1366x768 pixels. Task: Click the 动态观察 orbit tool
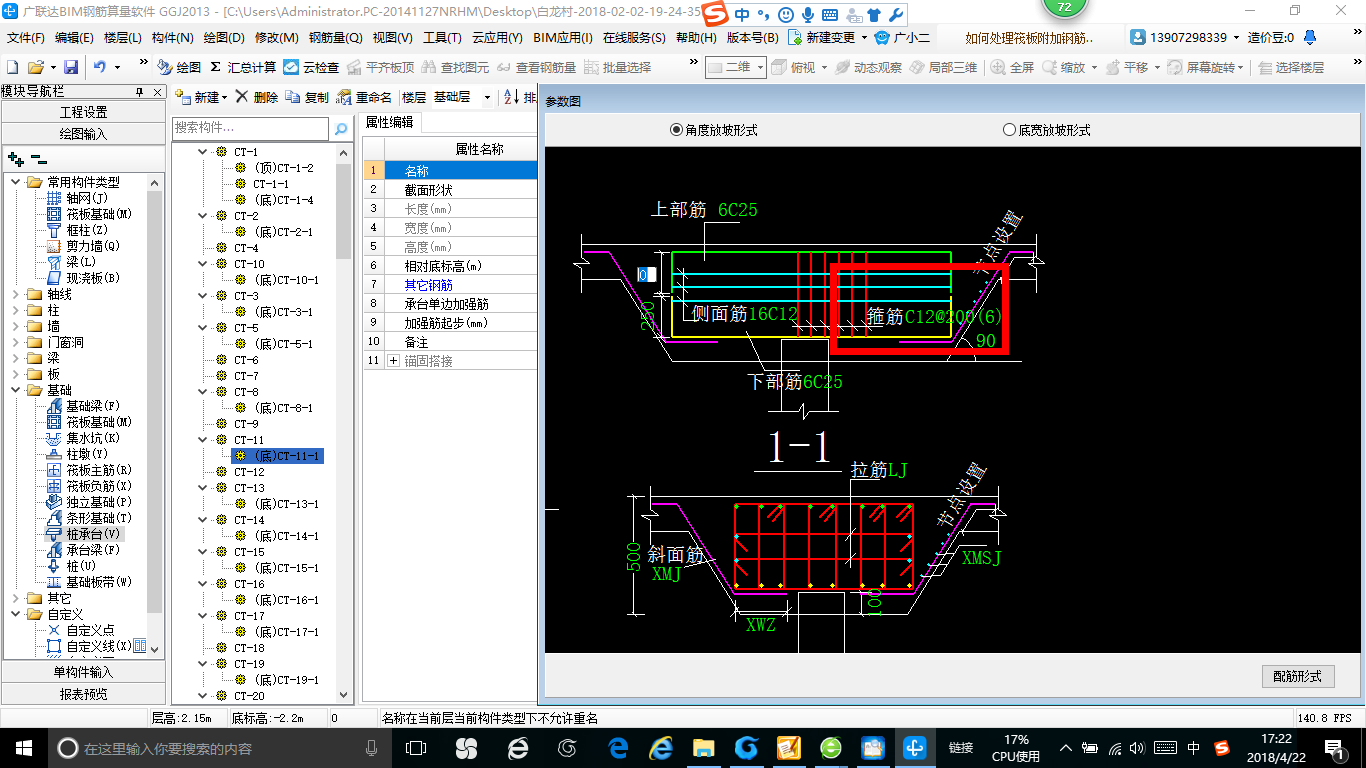click(868, 67)
